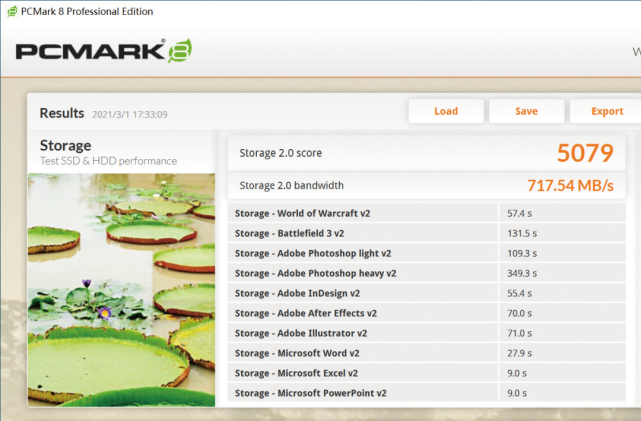The height and width of the screenshot is (421, 641).
Task: Click the score value 5079
Action: [x=585, y=153]
